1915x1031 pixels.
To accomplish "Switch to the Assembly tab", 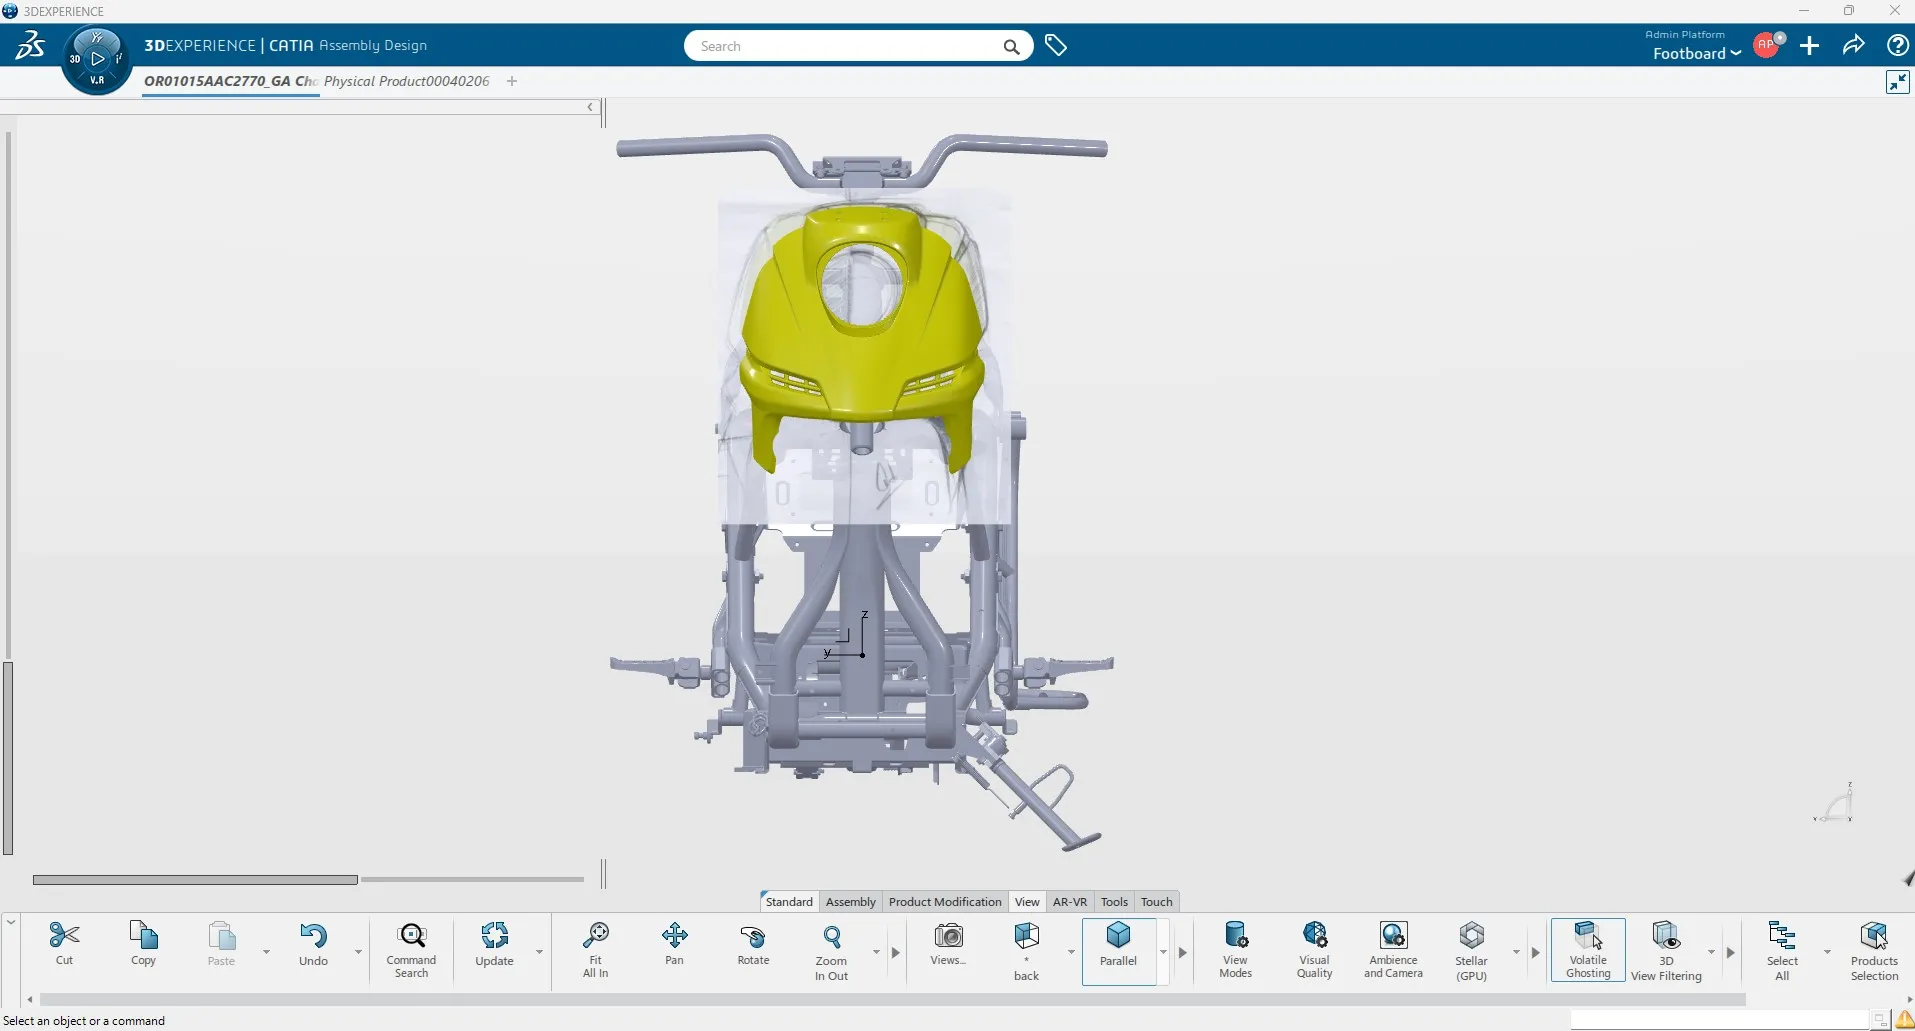I will (850, 901).
